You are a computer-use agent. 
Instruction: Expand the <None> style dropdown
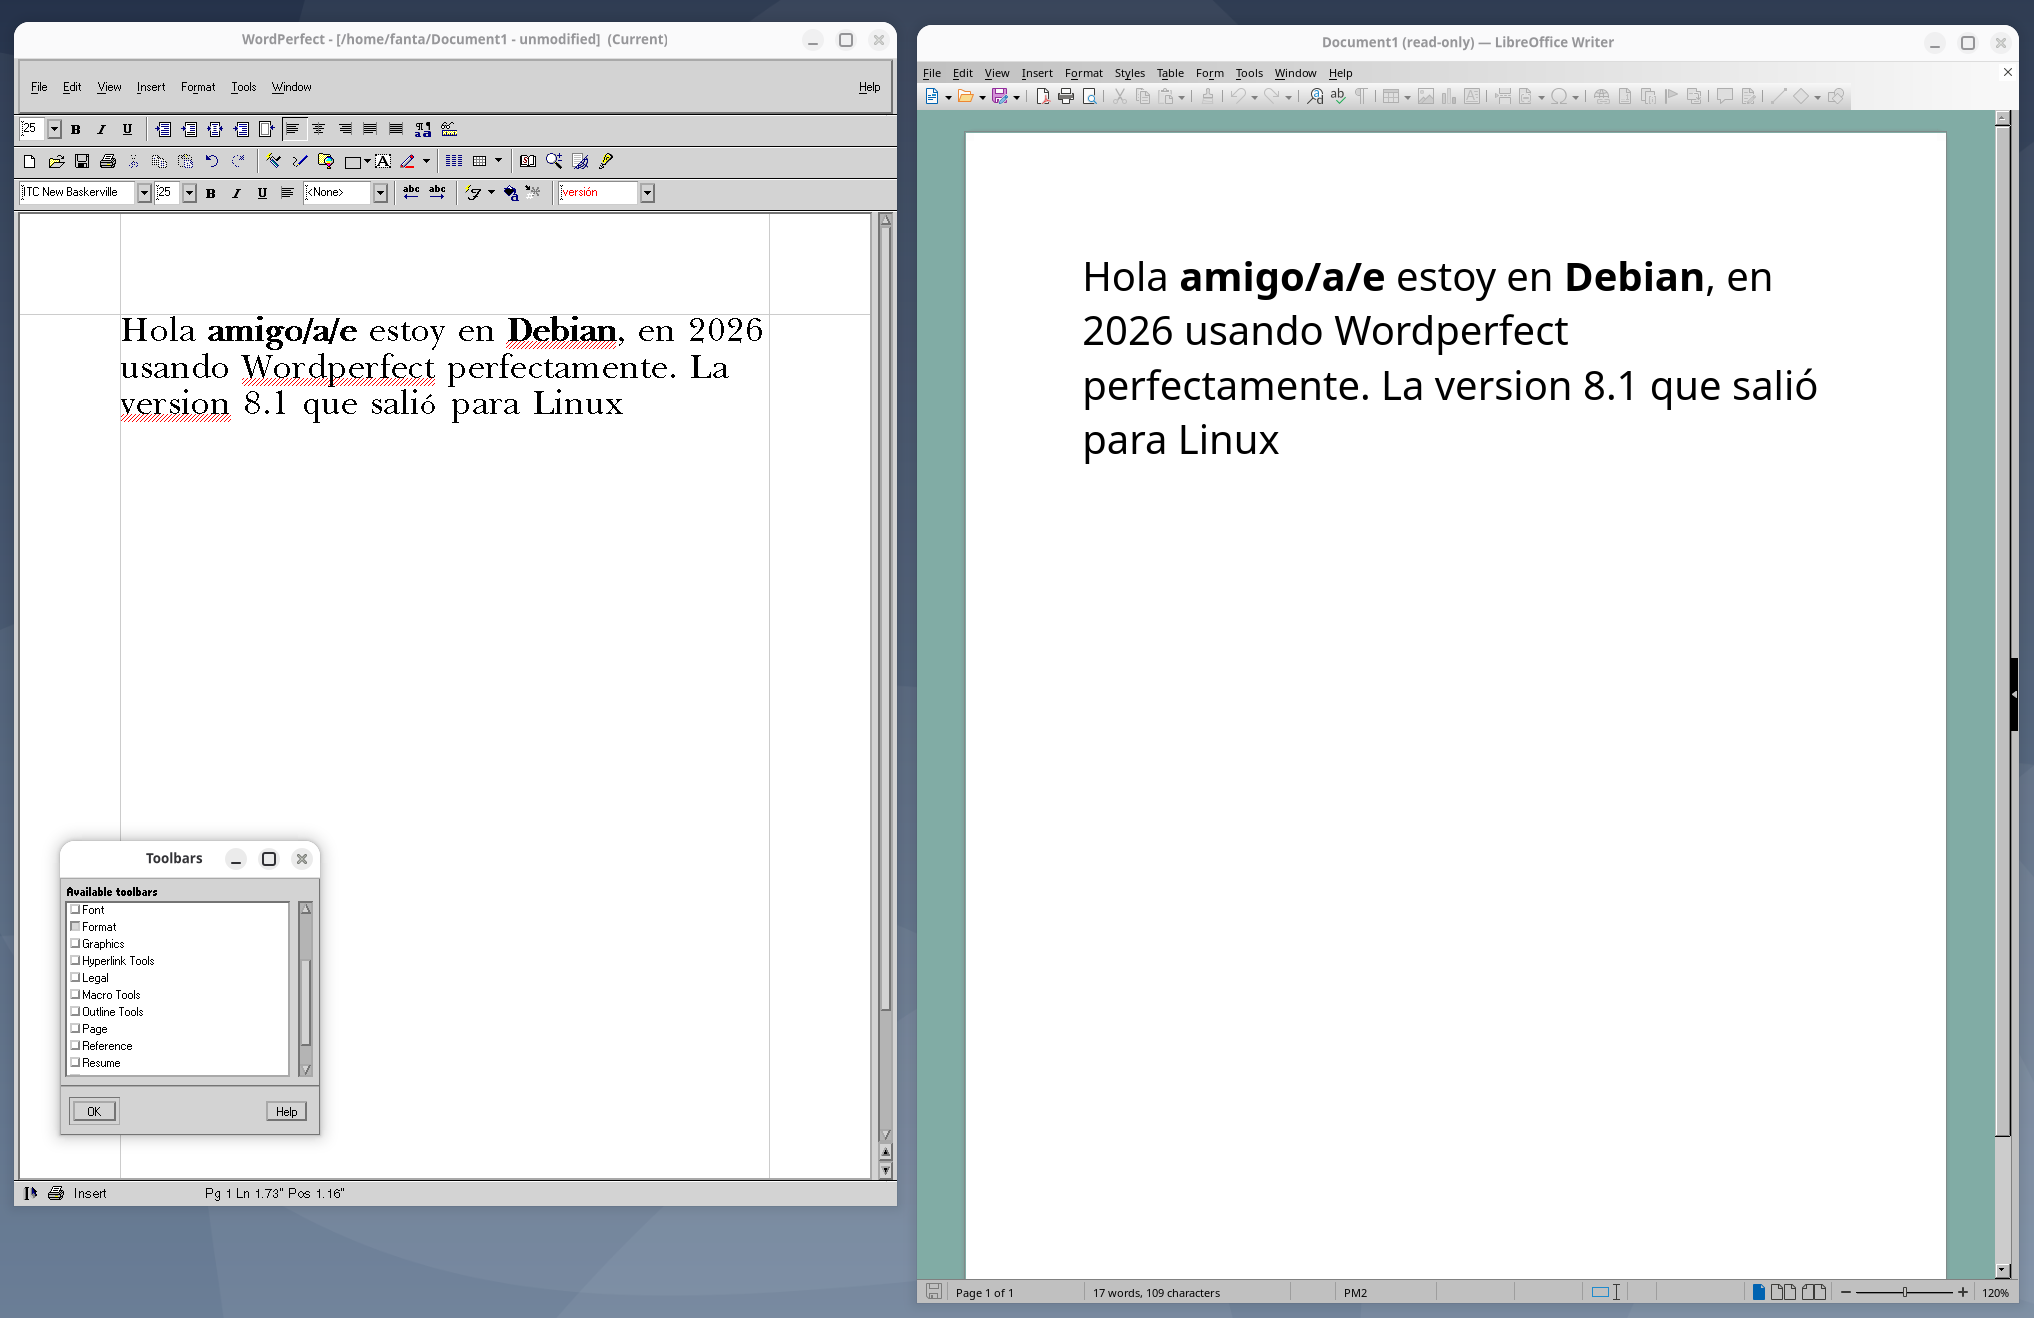pos(380,193)
